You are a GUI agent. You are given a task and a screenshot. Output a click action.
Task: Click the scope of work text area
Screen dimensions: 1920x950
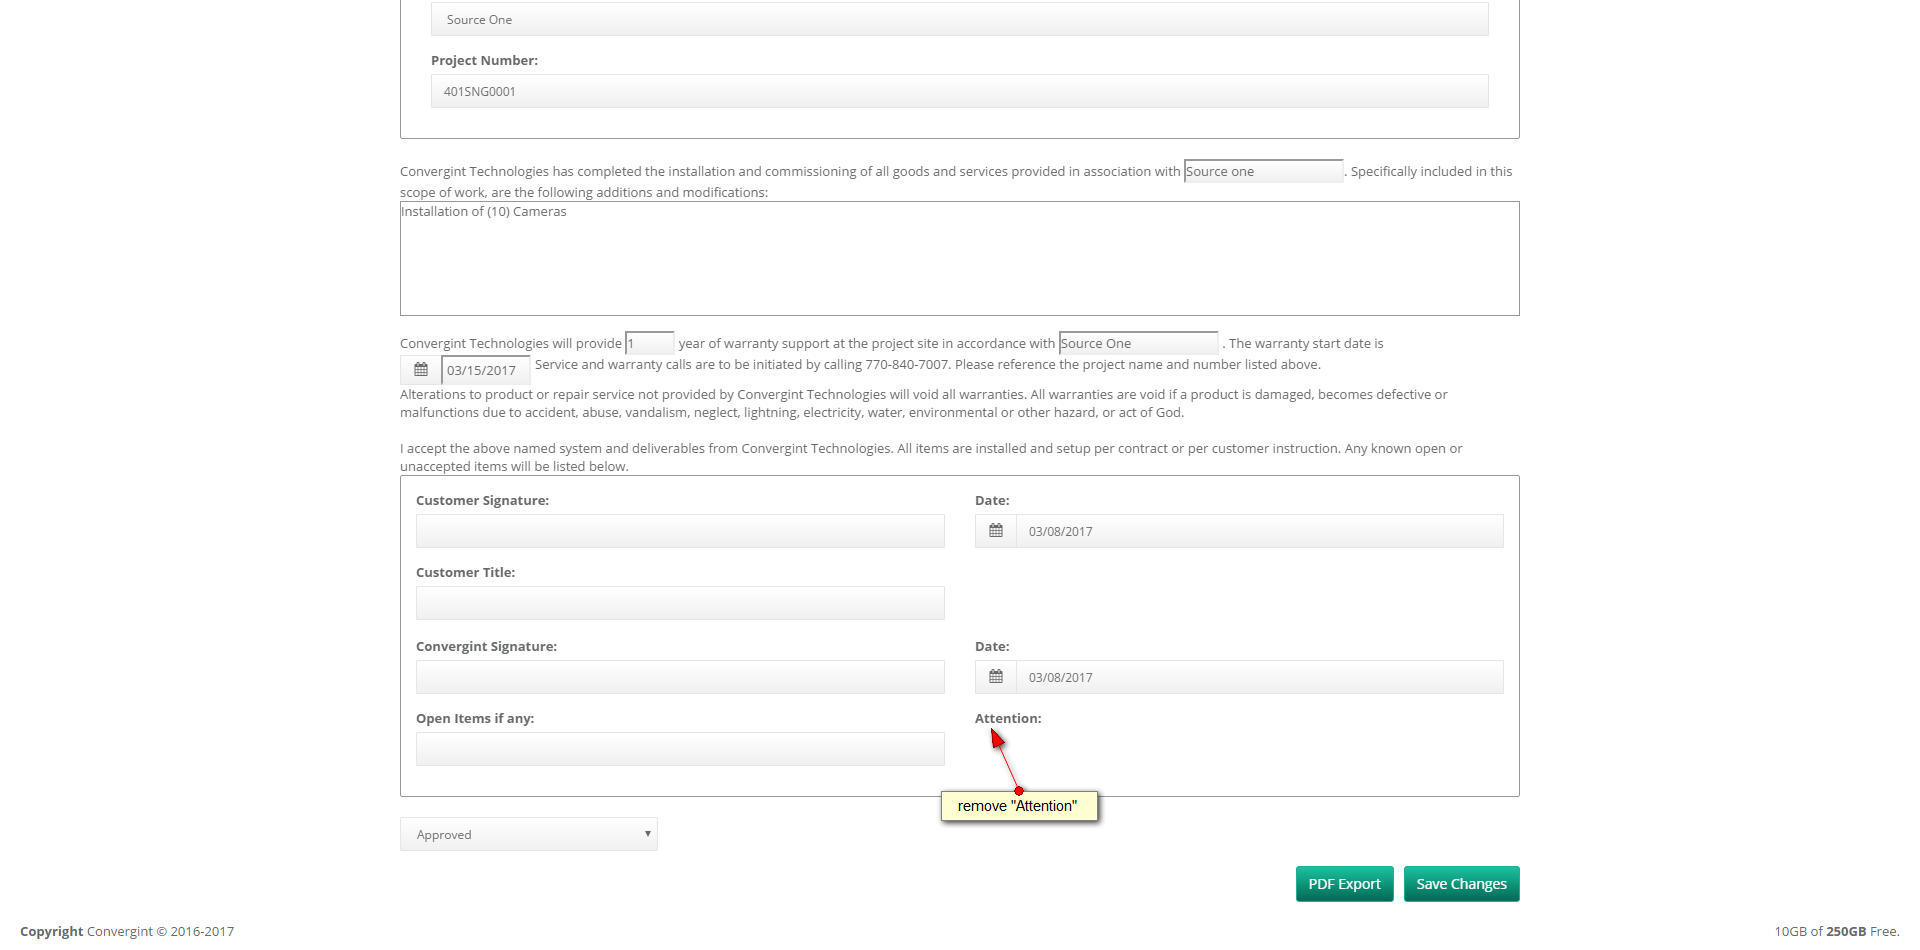pyautogui.click(x=959, y=259)
